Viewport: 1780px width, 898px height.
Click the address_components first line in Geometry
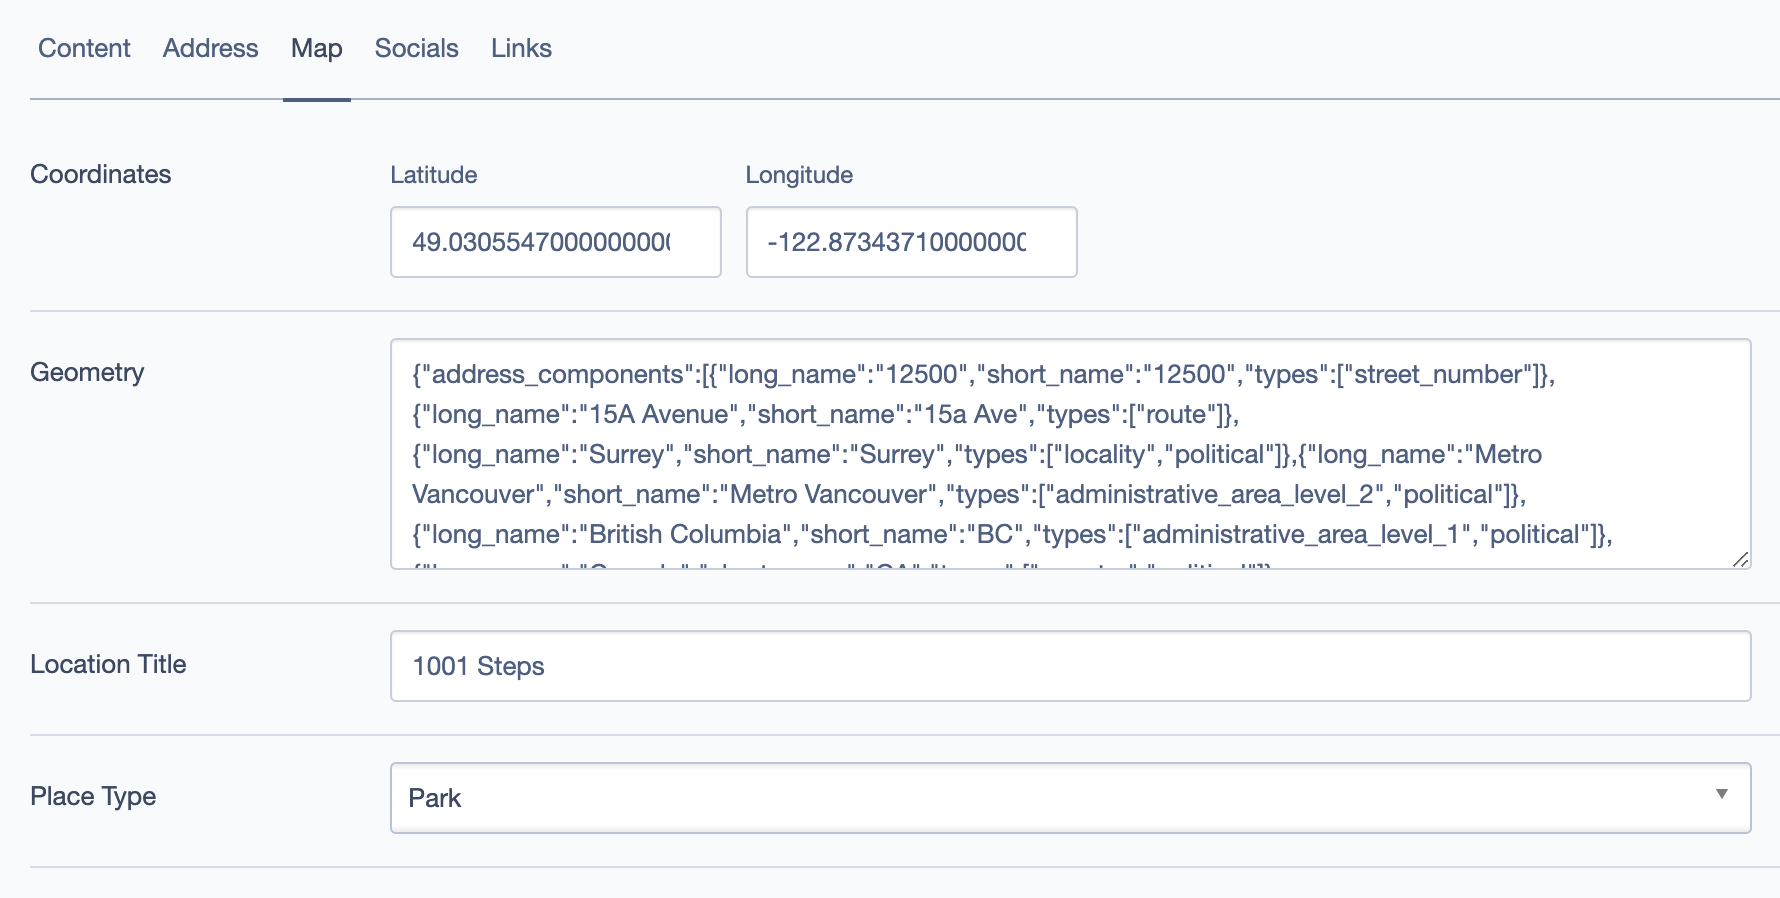point(983,375)
